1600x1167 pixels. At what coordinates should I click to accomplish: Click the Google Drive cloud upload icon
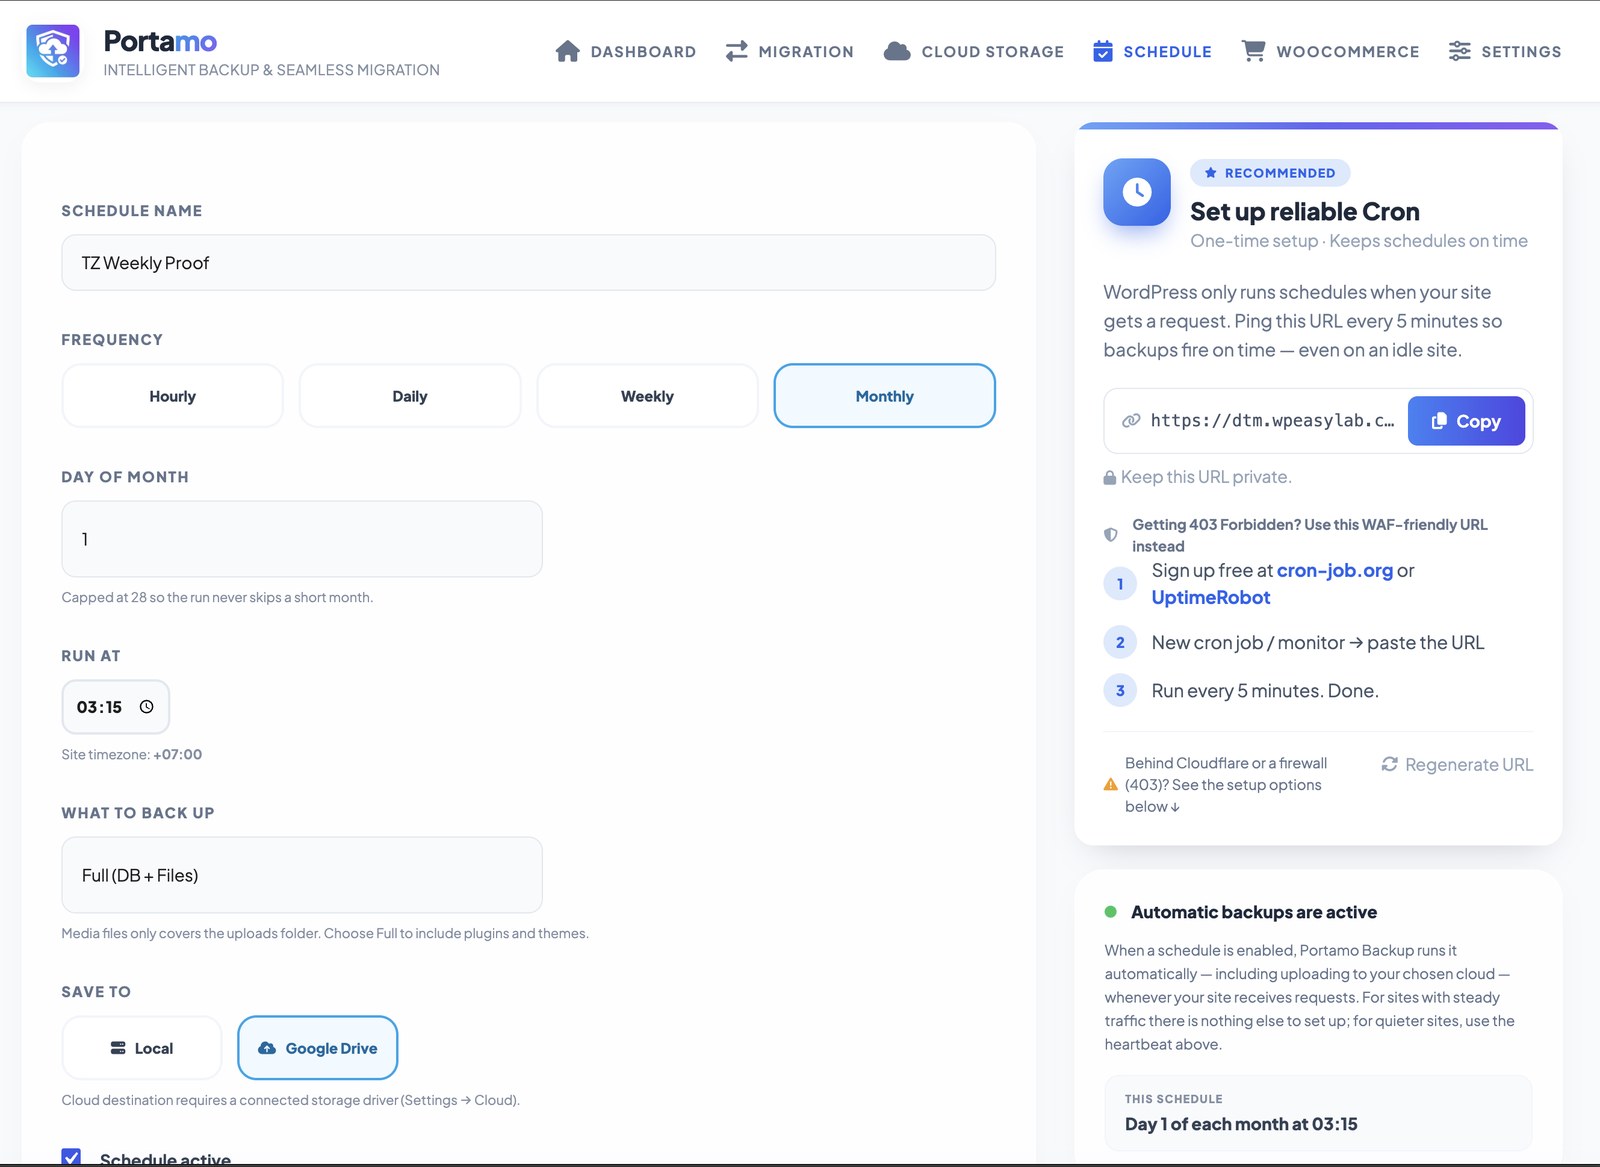coord(267,1048)
